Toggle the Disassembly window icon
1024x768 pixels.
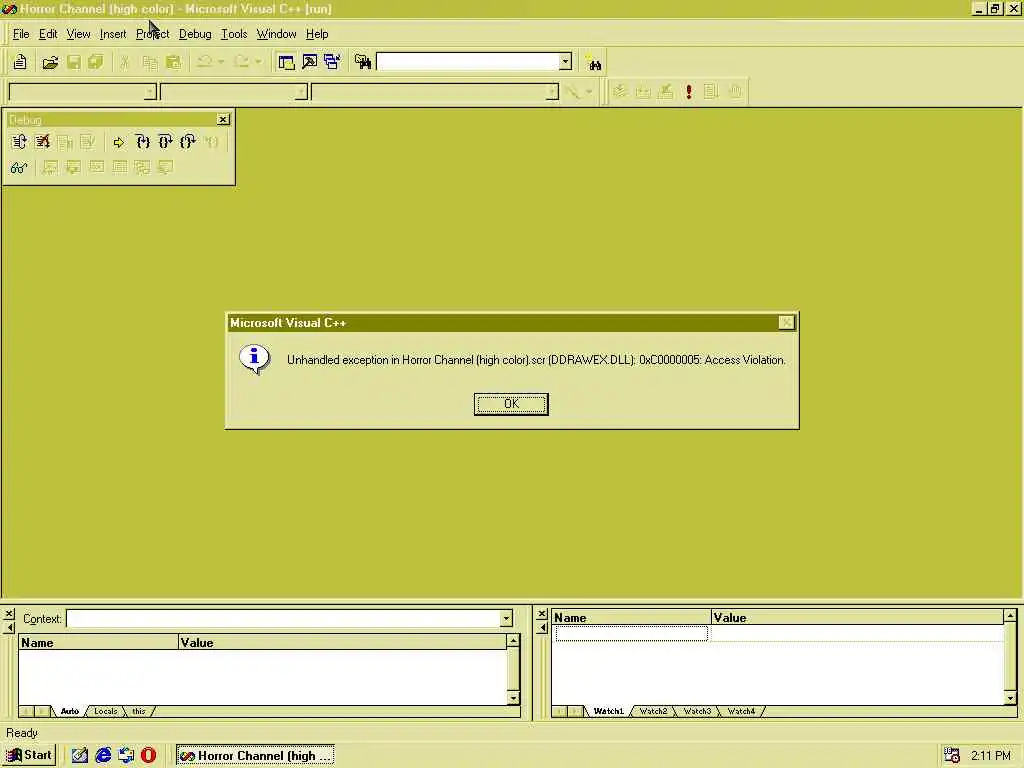click(165, 167)
